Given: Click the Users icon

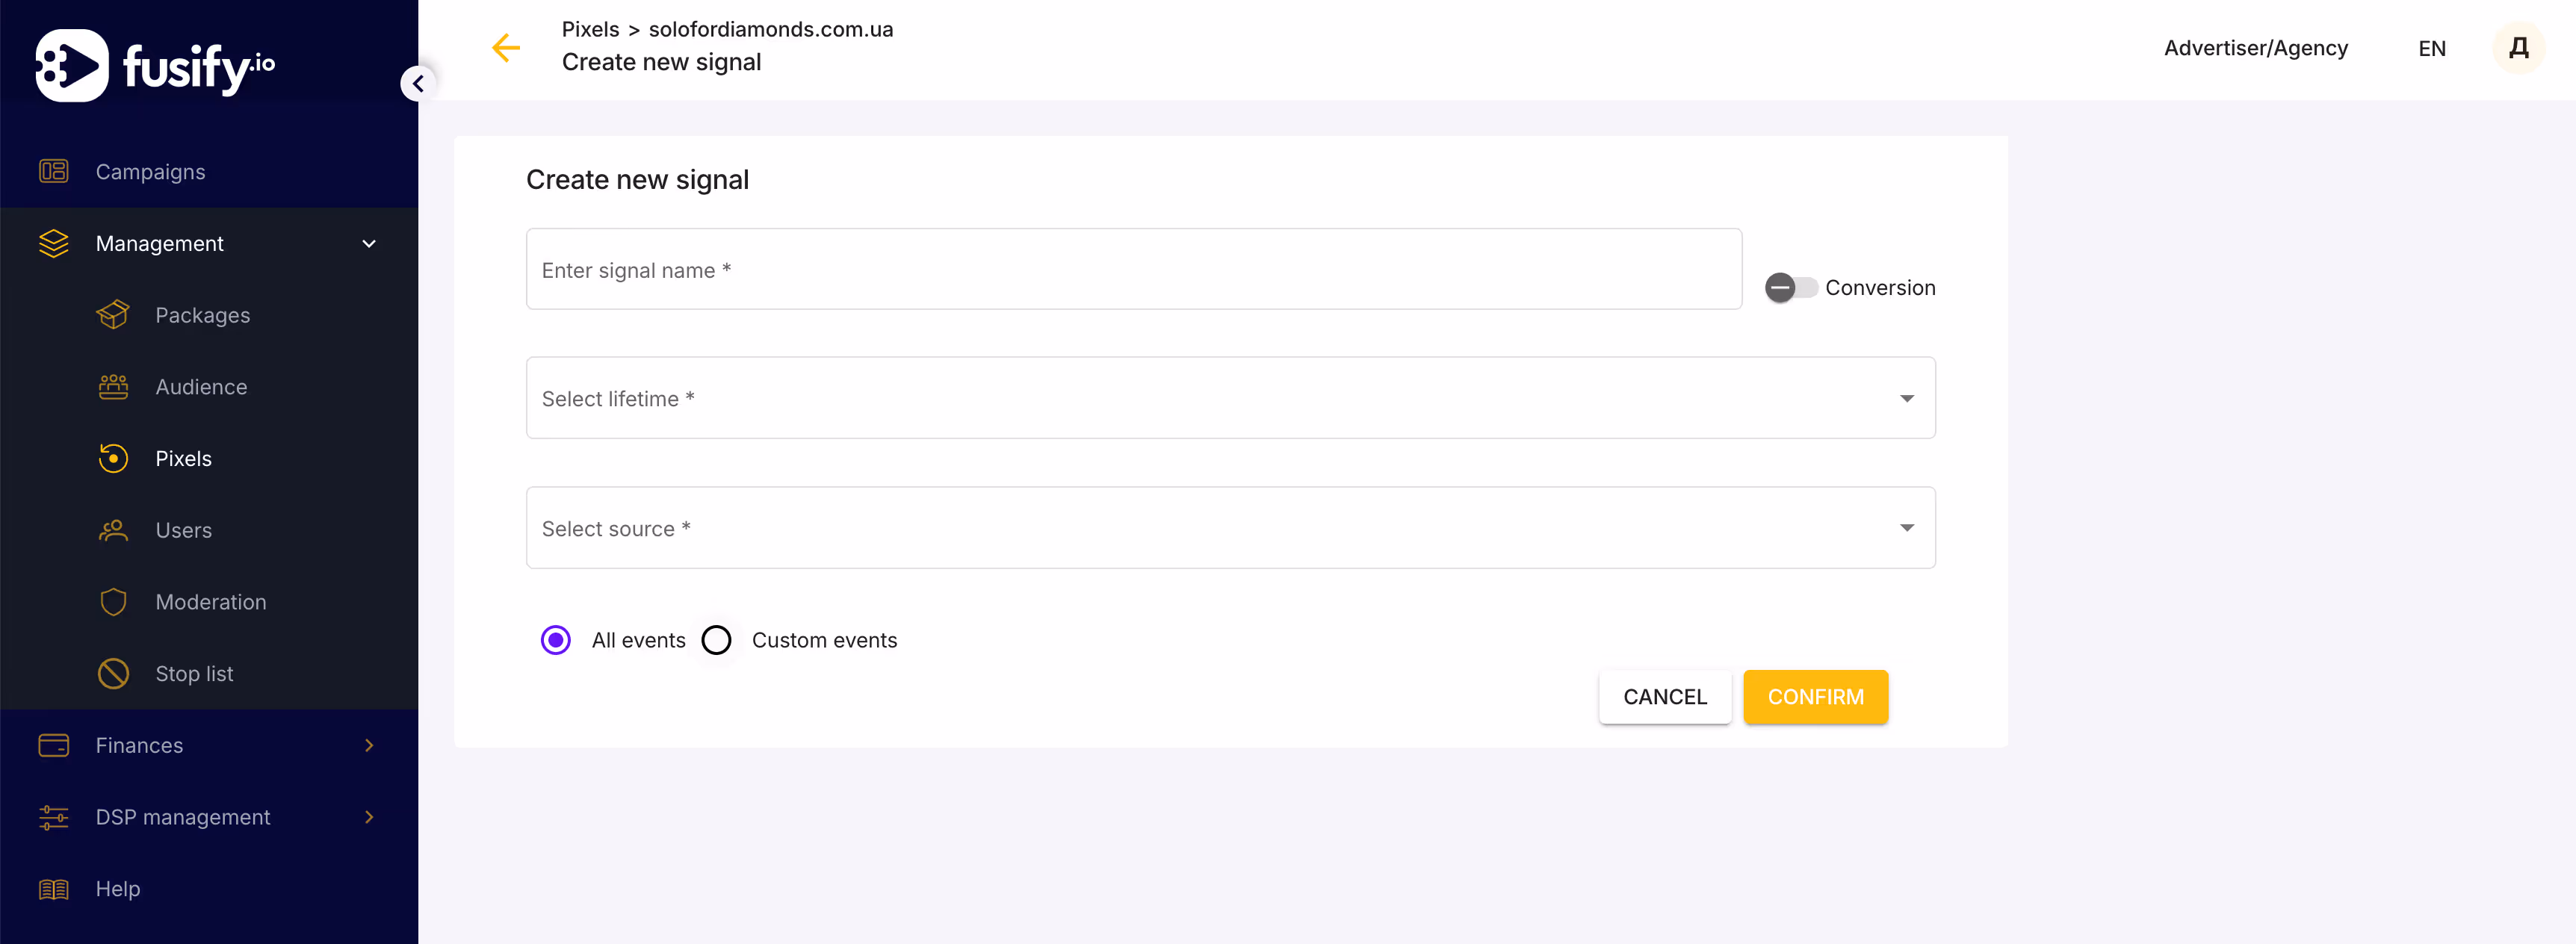Looking at the screenshot, I should coord(113,530).
